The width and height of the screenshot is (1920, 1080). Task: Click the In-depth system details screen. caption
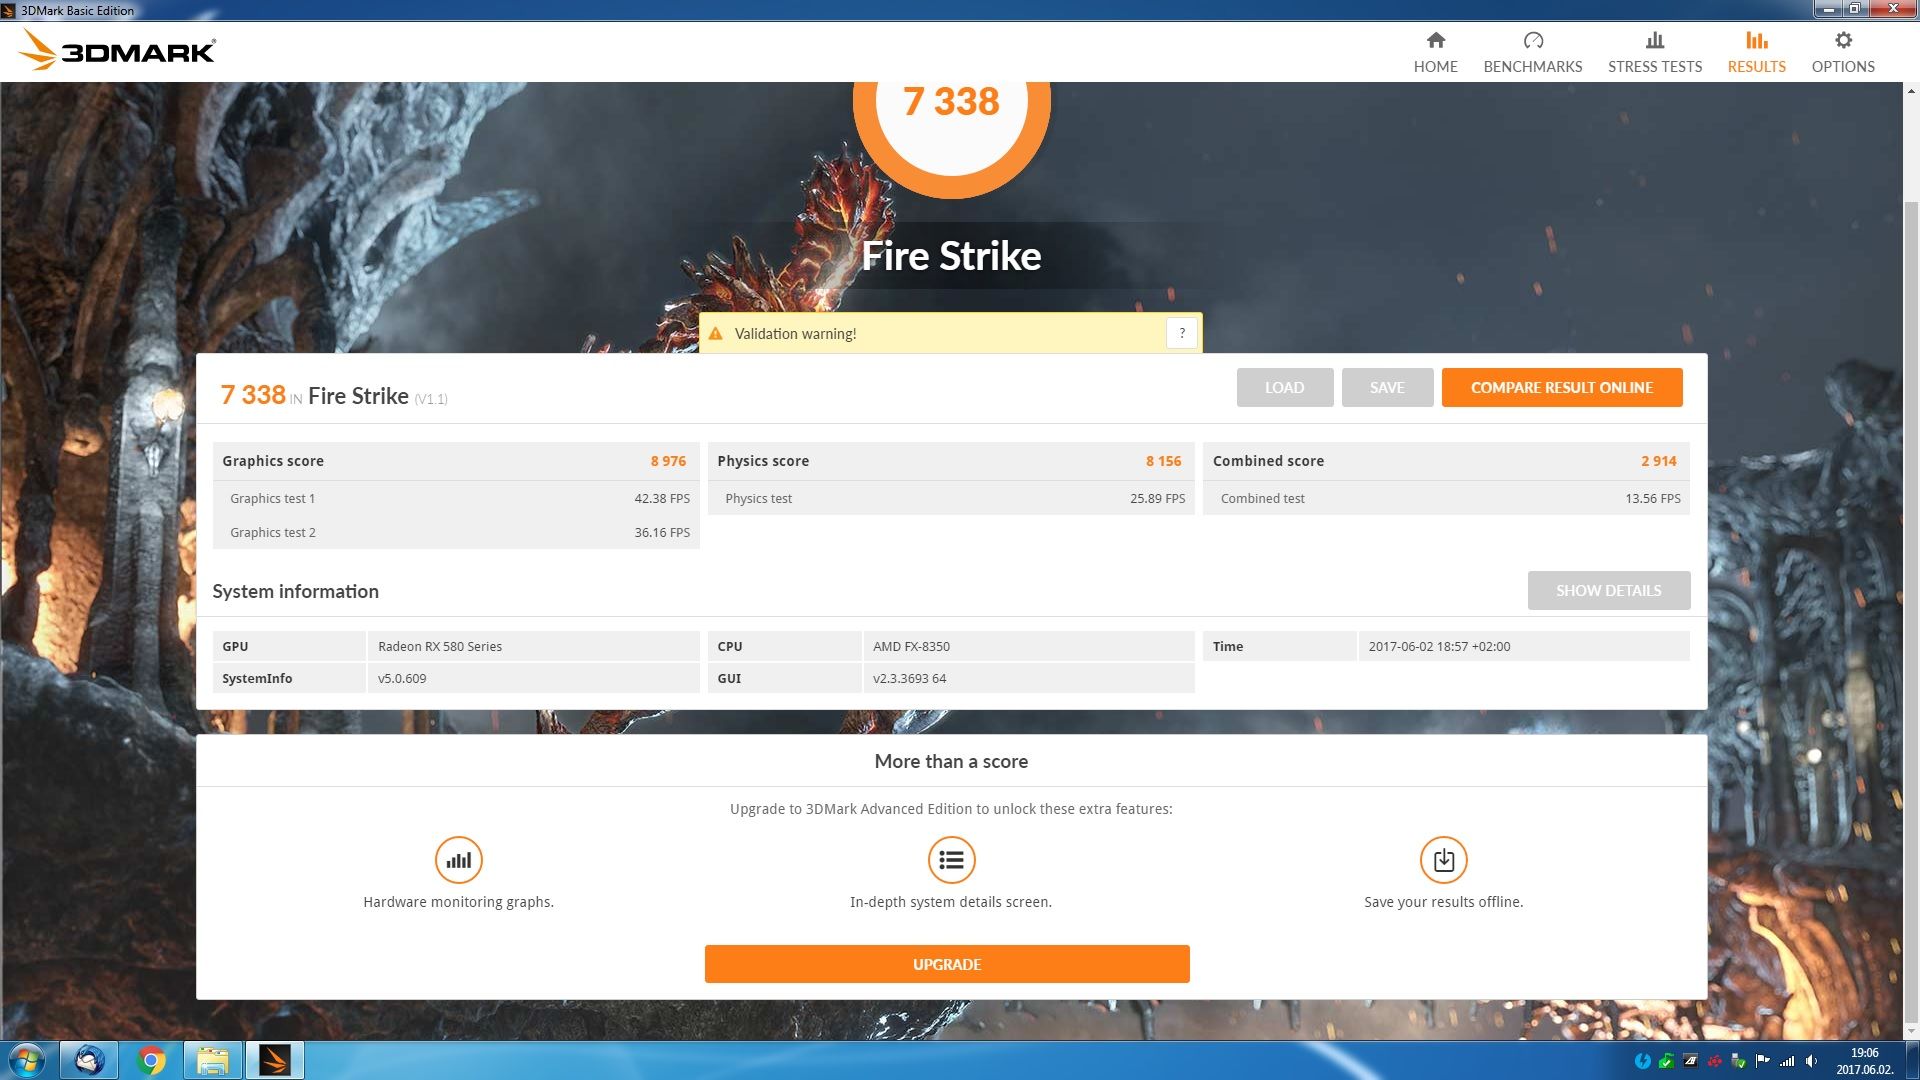(x=950, y=902)
